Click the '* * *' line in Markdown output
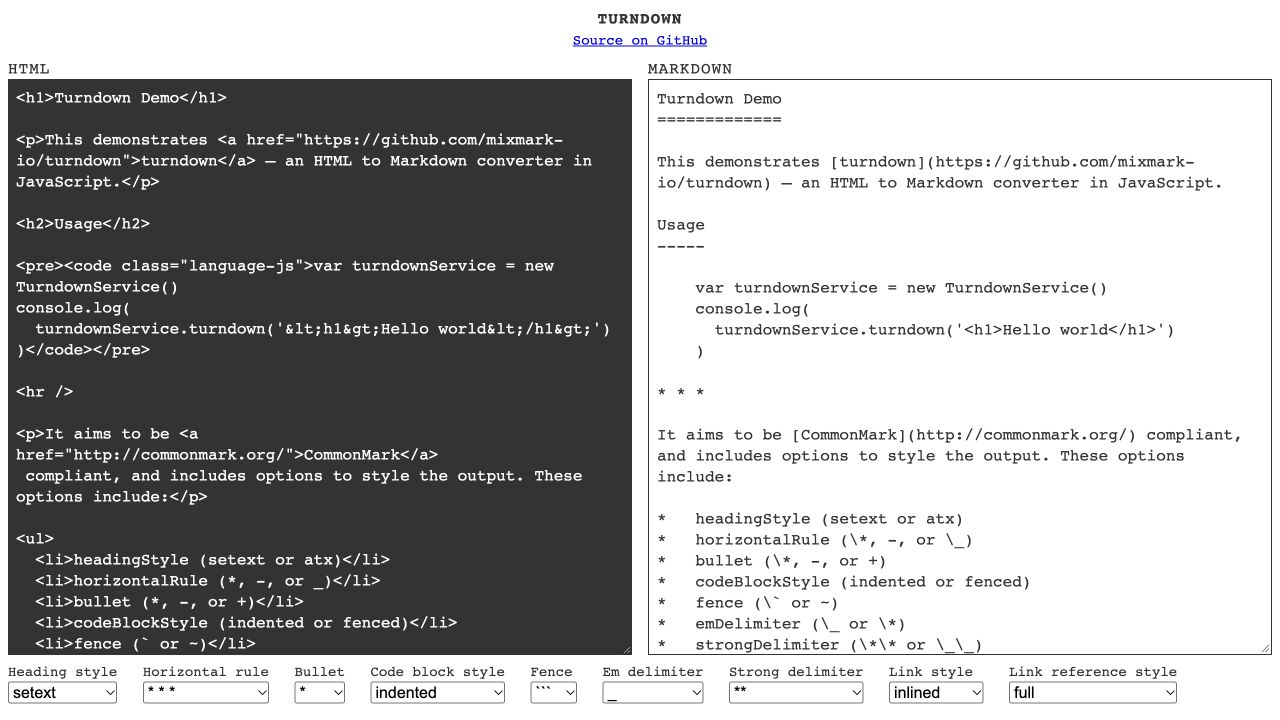Screen dimensions: 1280x720 click(x=681, y=393)
